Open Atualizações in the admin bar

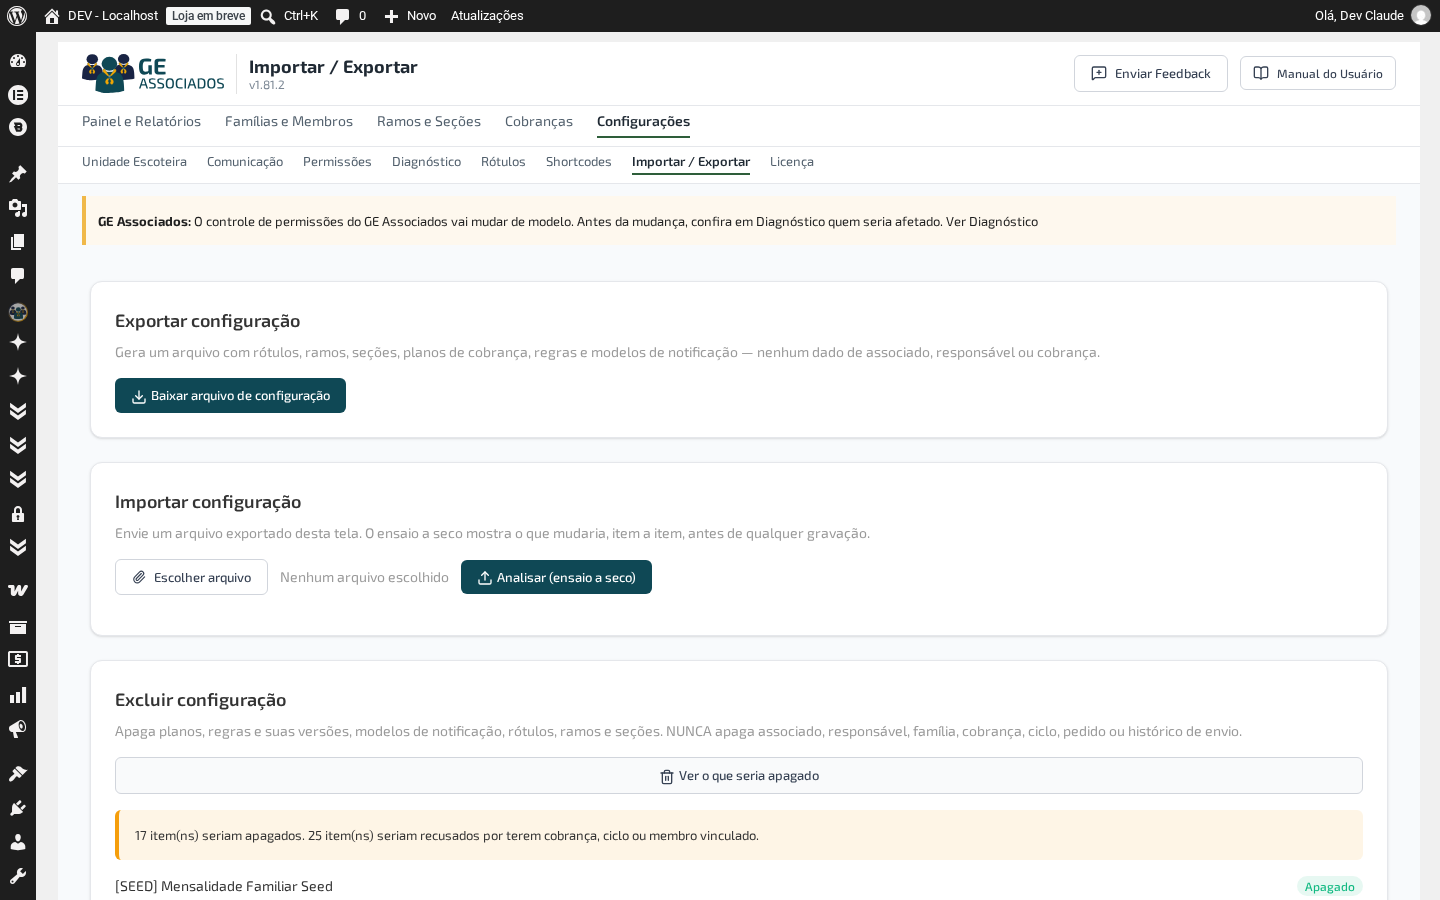coord(487,16)
